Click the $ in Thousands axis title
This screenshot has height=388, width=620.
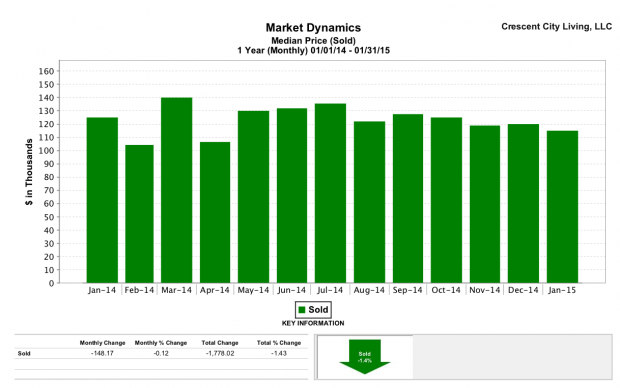click(x=29, y=172)
